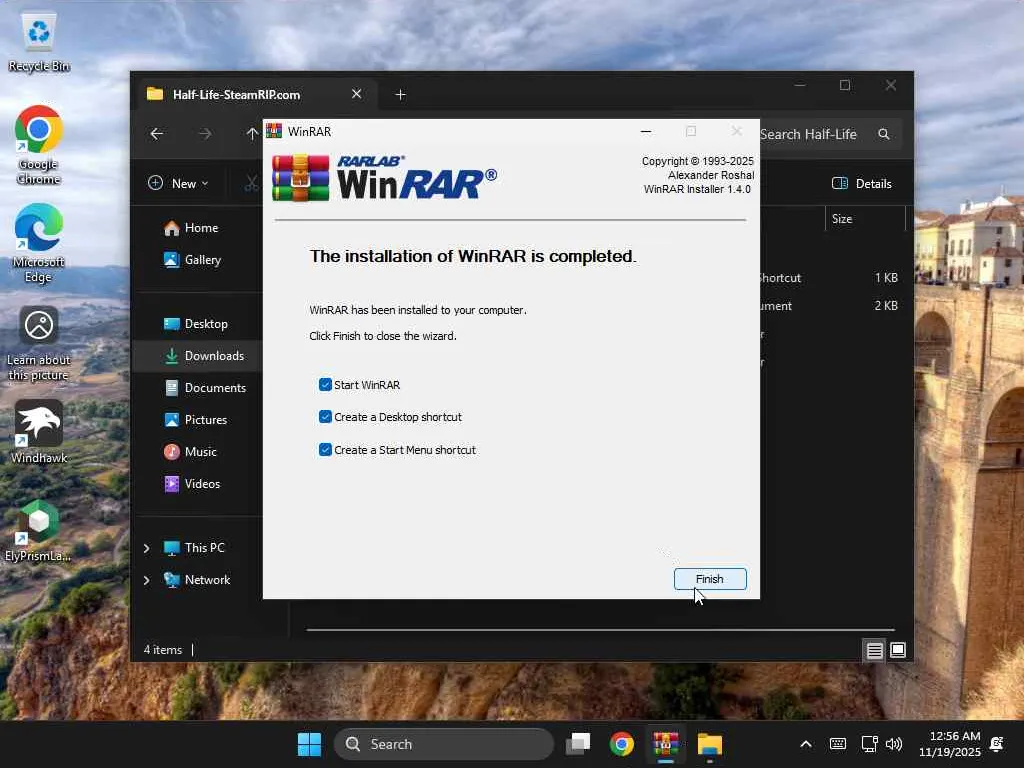Select Microsoft Edge desktop shortcut

click(39, 243)
